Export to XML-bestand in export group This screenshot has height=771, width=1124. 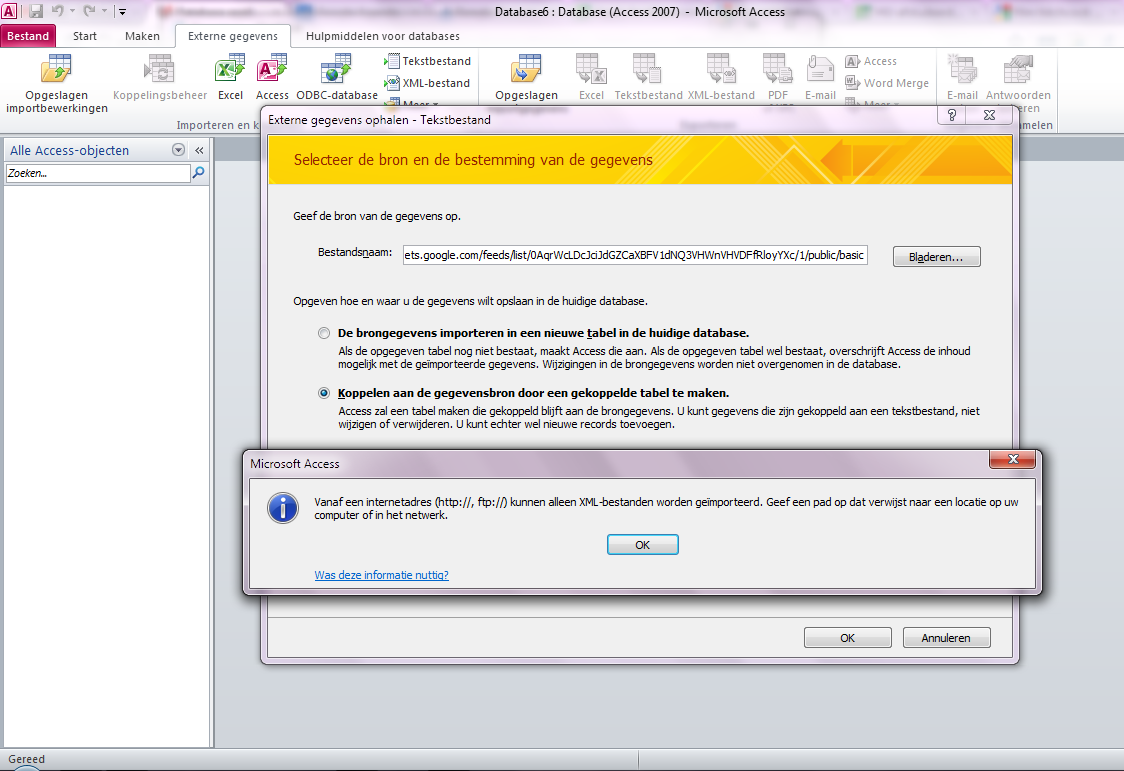721,77
